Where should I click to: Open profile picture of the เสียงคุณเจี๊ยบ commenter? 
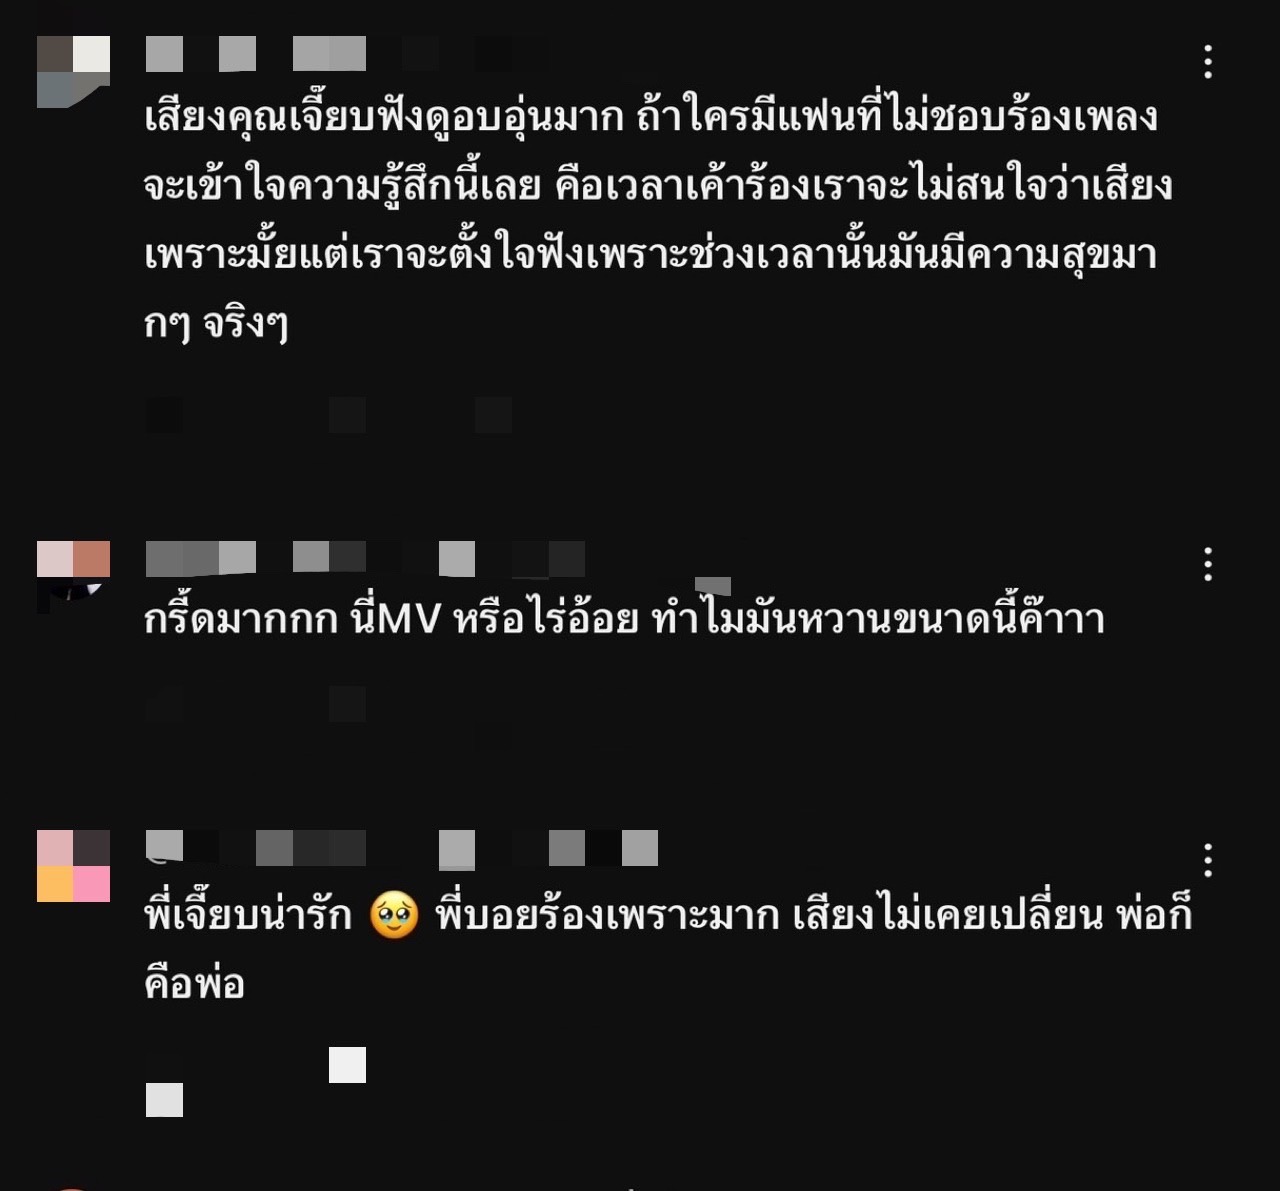73,72
